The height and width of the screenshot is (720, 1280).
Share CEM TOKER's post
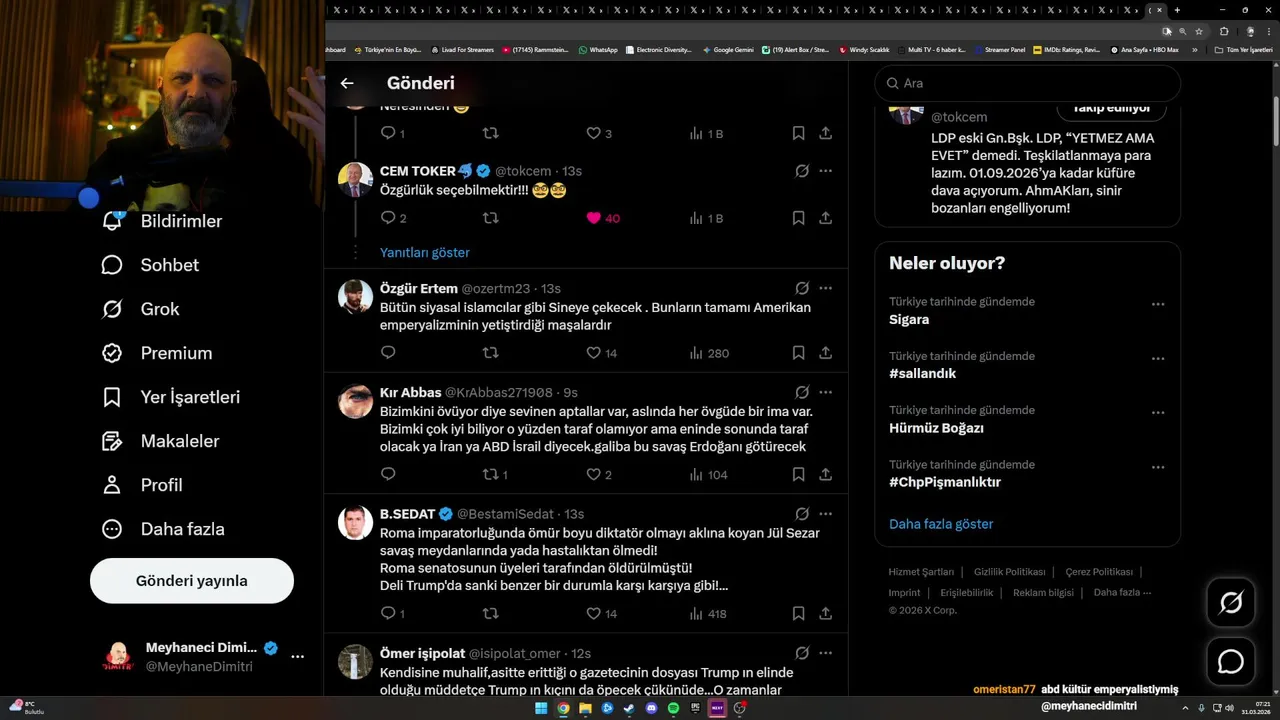click(x=826, y=218)
